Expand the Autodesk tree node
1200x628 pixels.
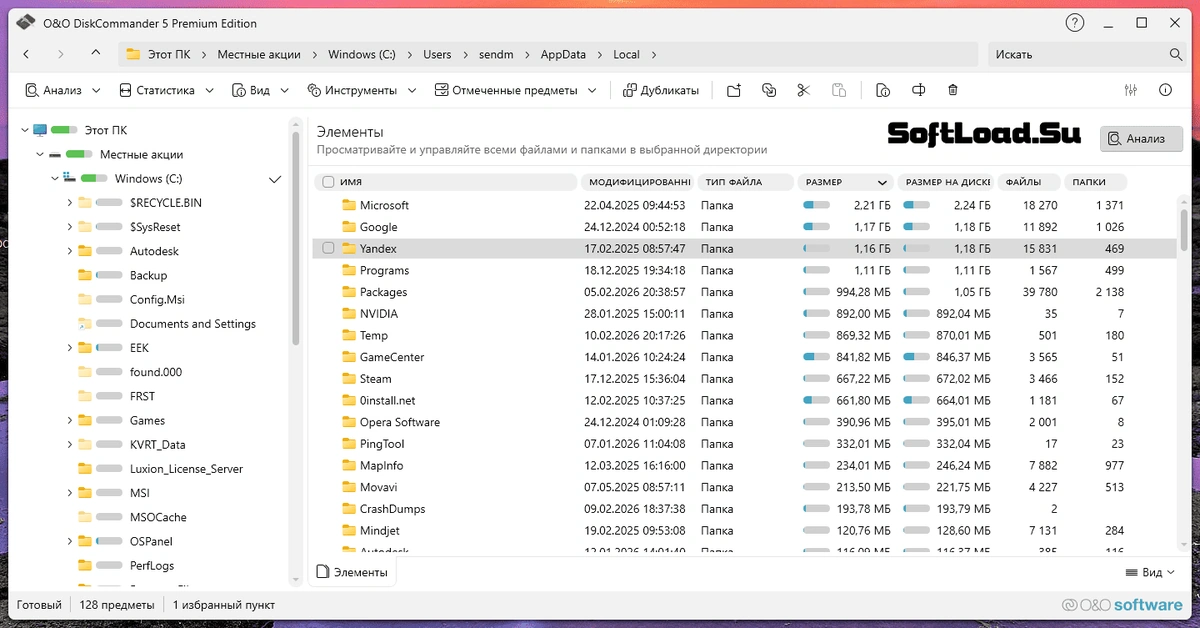coord(70,251)
